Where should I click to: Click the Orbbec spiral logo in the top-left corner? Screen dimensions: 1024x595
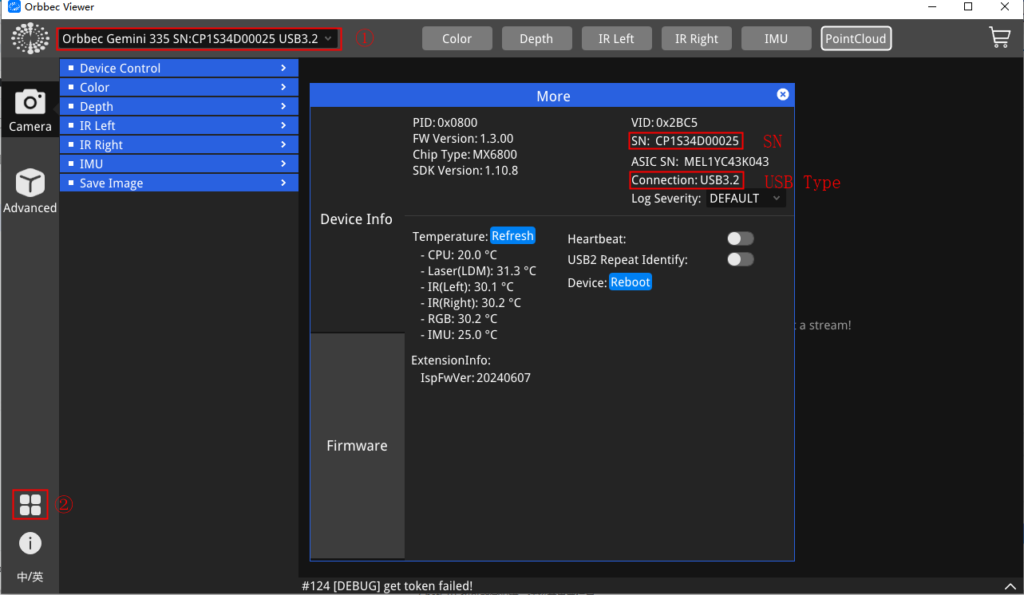tap(30, 38)
